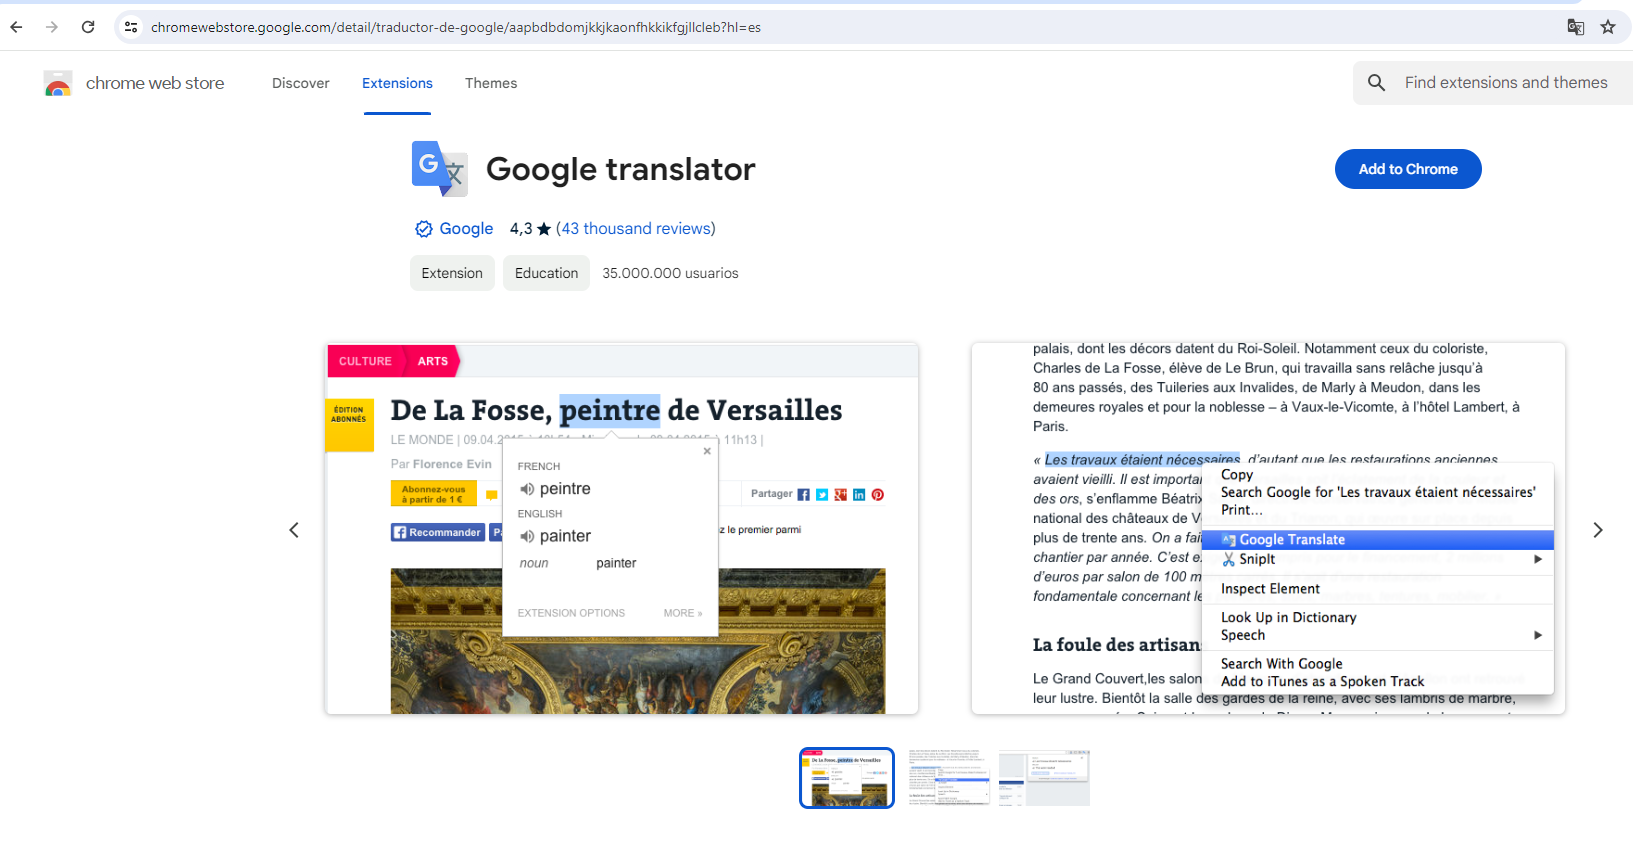Click the rating star icon
Screen dimensions: 1633x854
pos(544,229)
